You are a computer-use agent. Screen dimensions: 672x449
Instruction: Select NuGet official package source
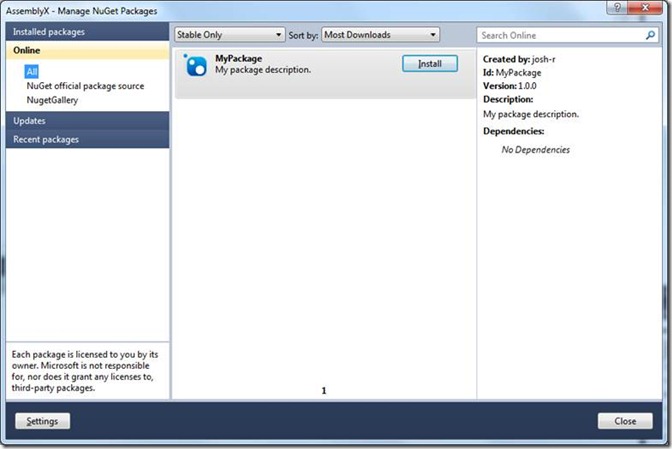coord(85,86)
